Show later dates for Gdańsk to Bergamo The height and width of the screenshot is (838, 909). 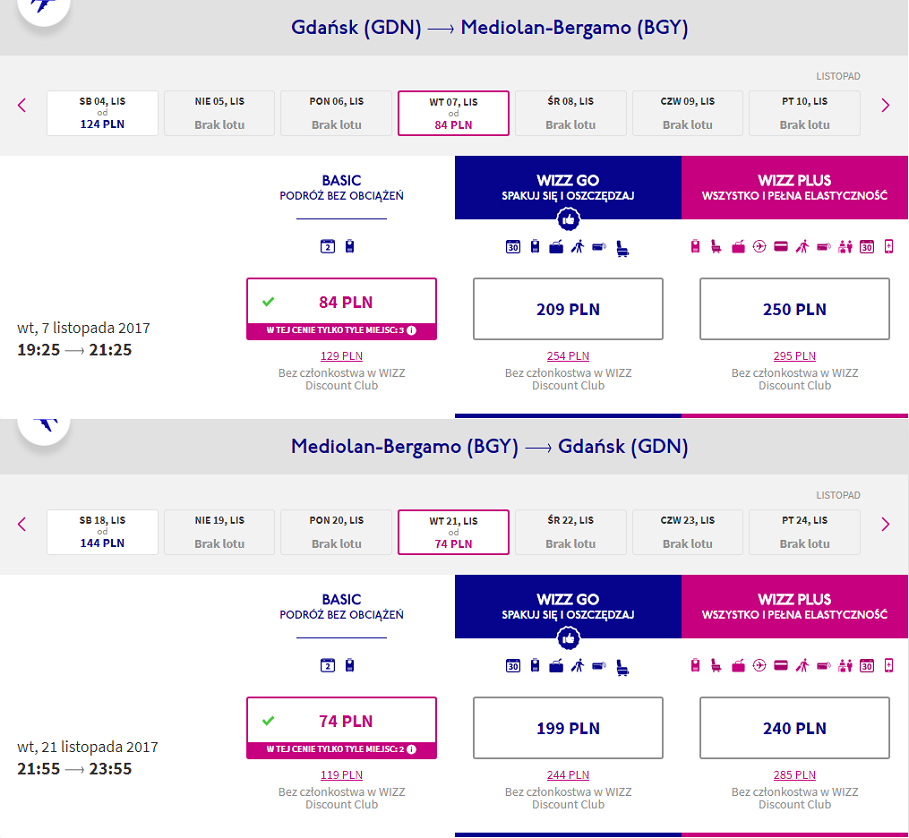tap(885, 105)
